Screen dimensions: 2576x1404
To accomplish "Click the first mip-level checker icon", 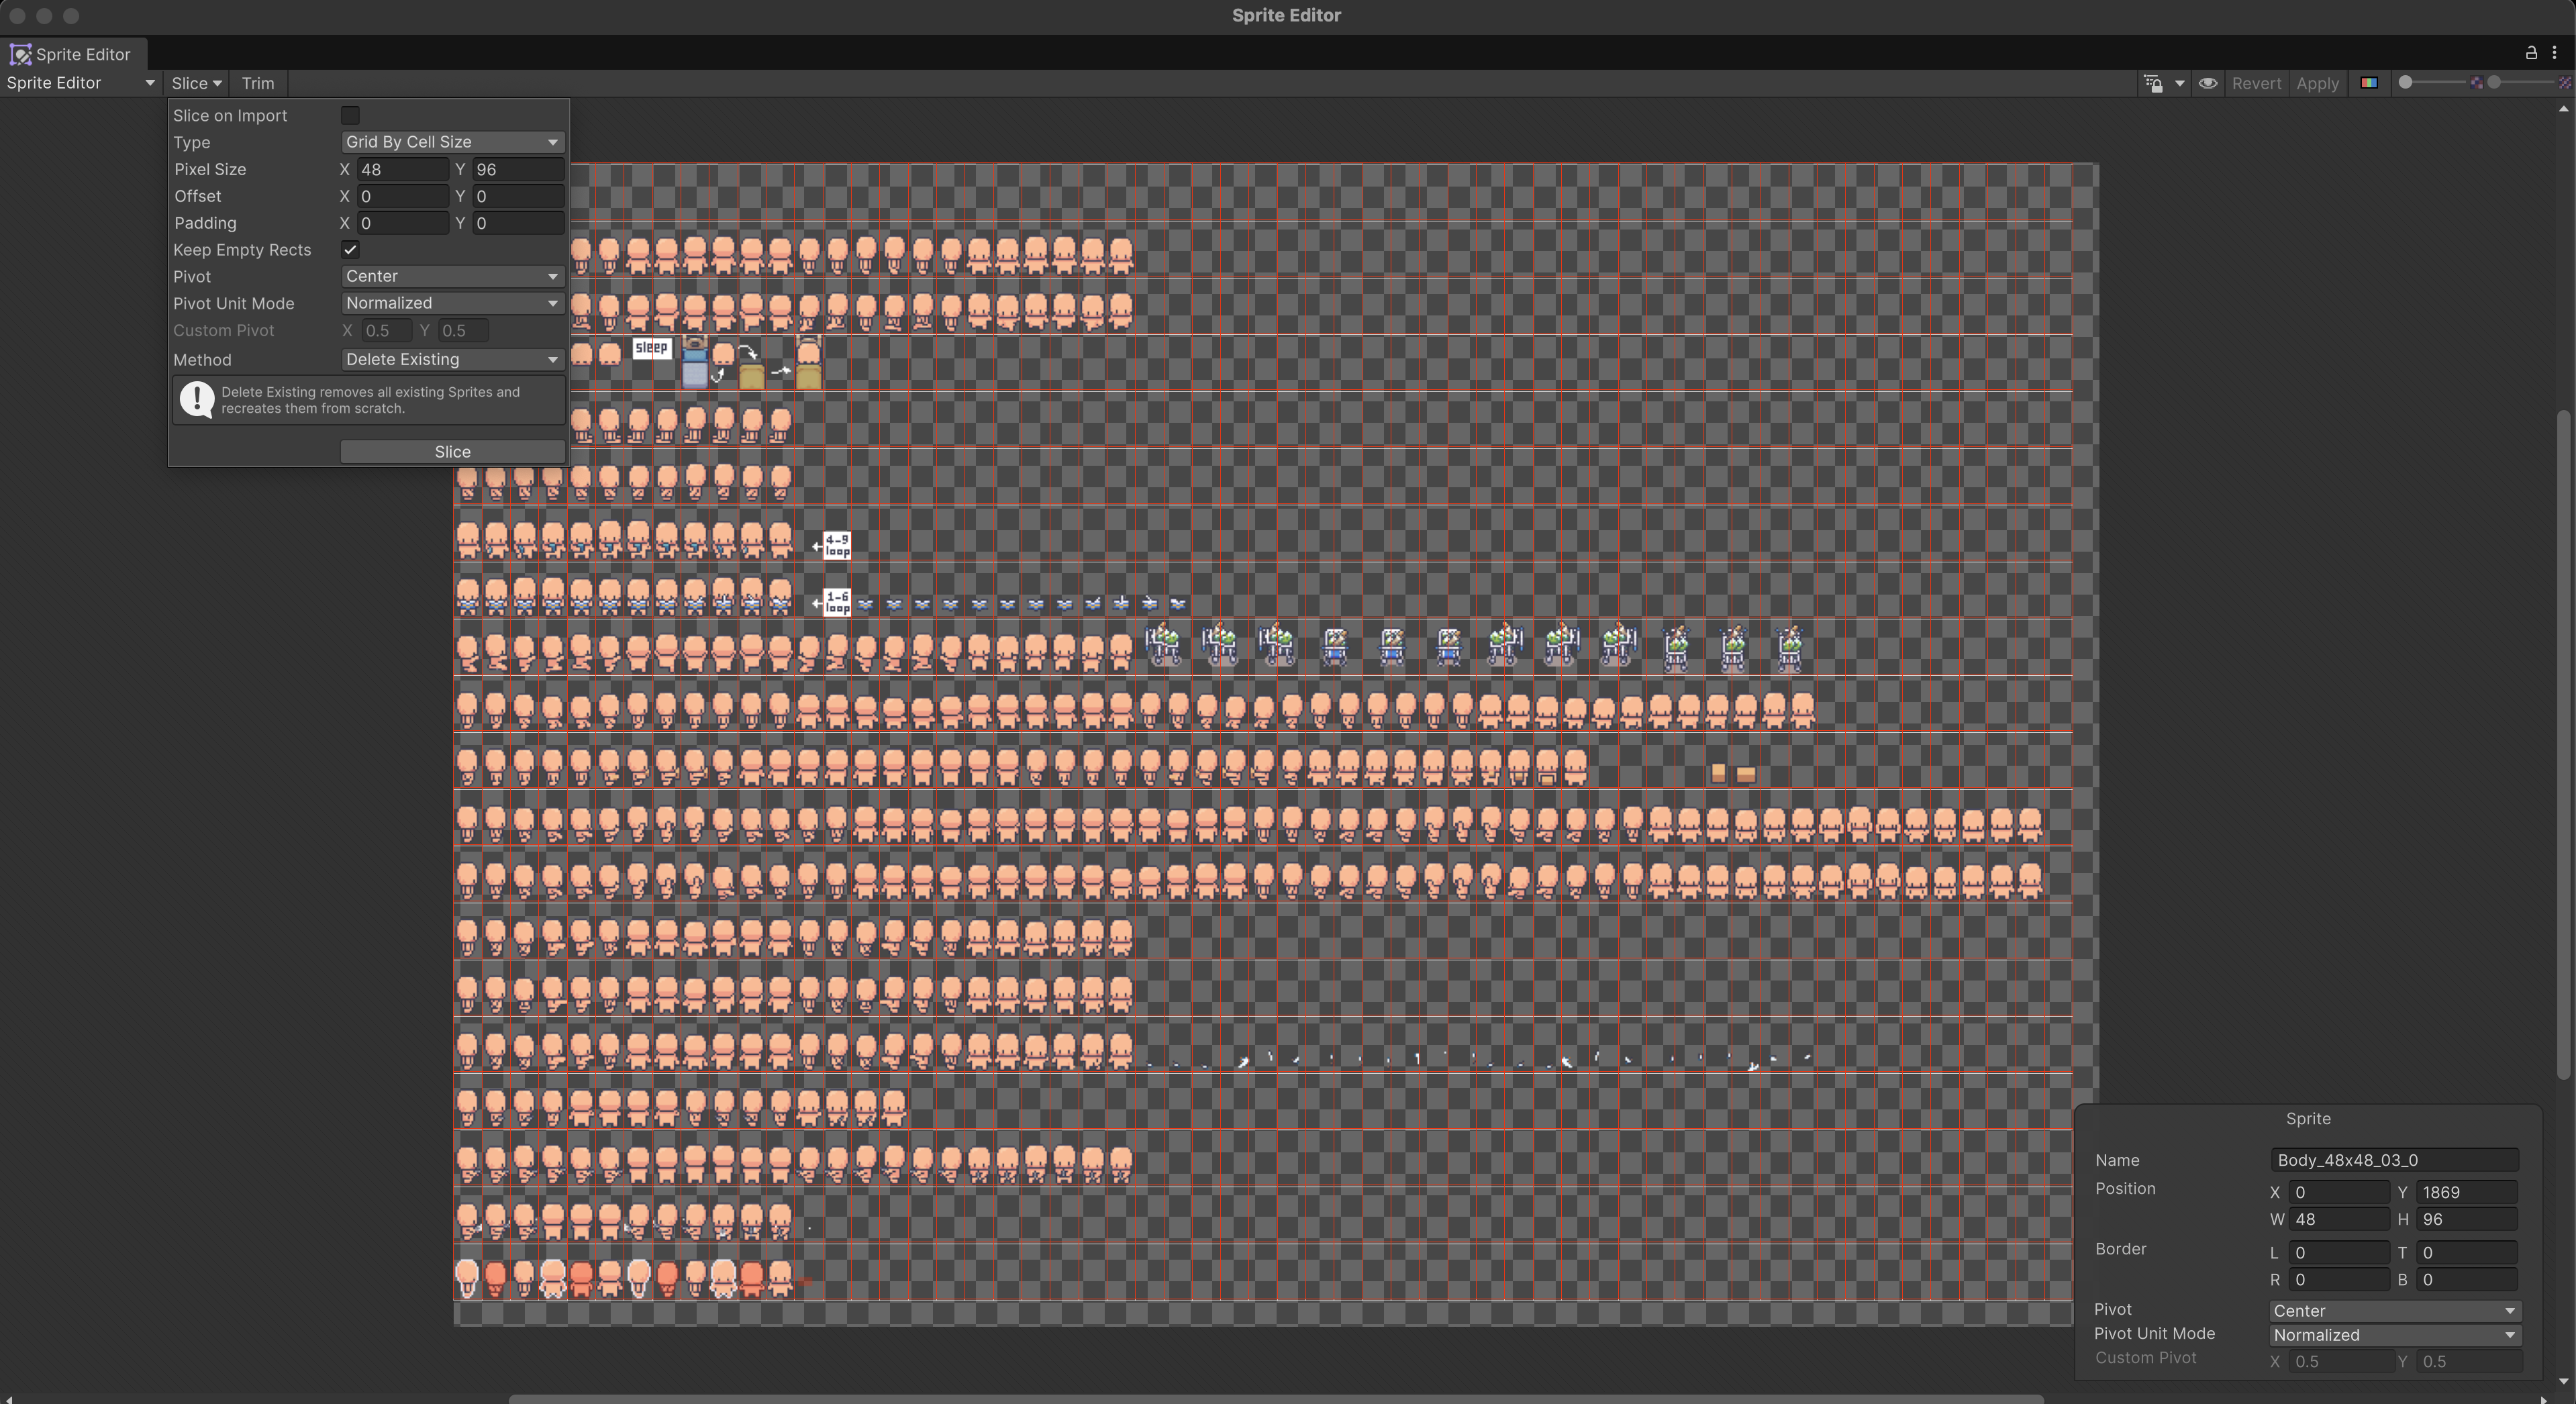I will pyautogui.click(x=2476, y=83).
